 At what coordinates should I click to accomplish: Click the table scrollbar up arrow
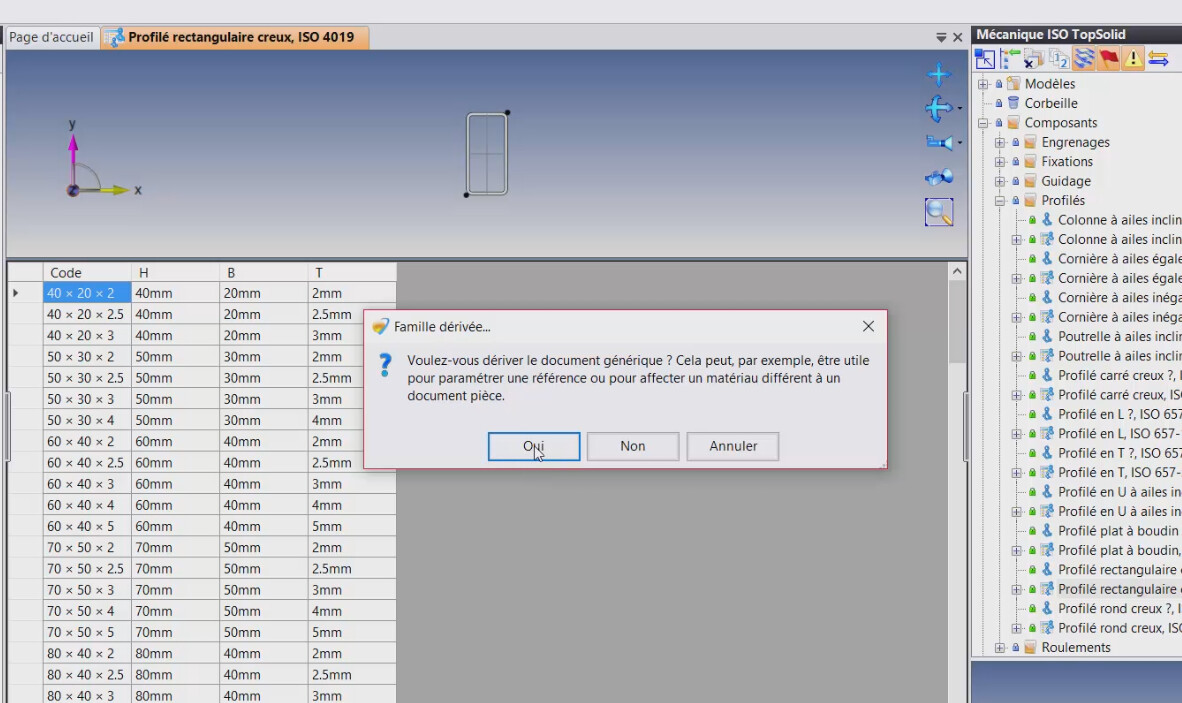[x=957, y=271]
